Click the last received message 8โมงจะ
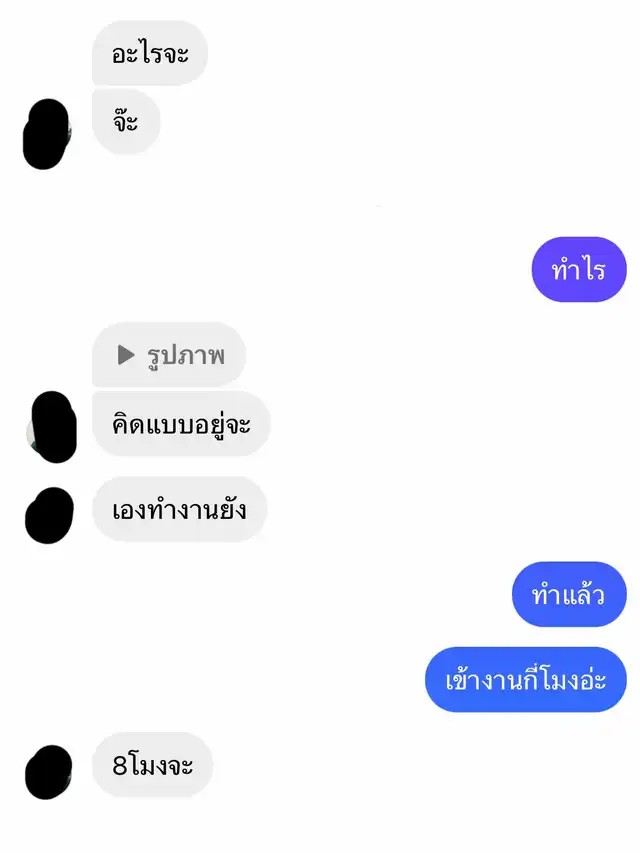The height and width of the screenshot is (853, 640). coord(152,765)
